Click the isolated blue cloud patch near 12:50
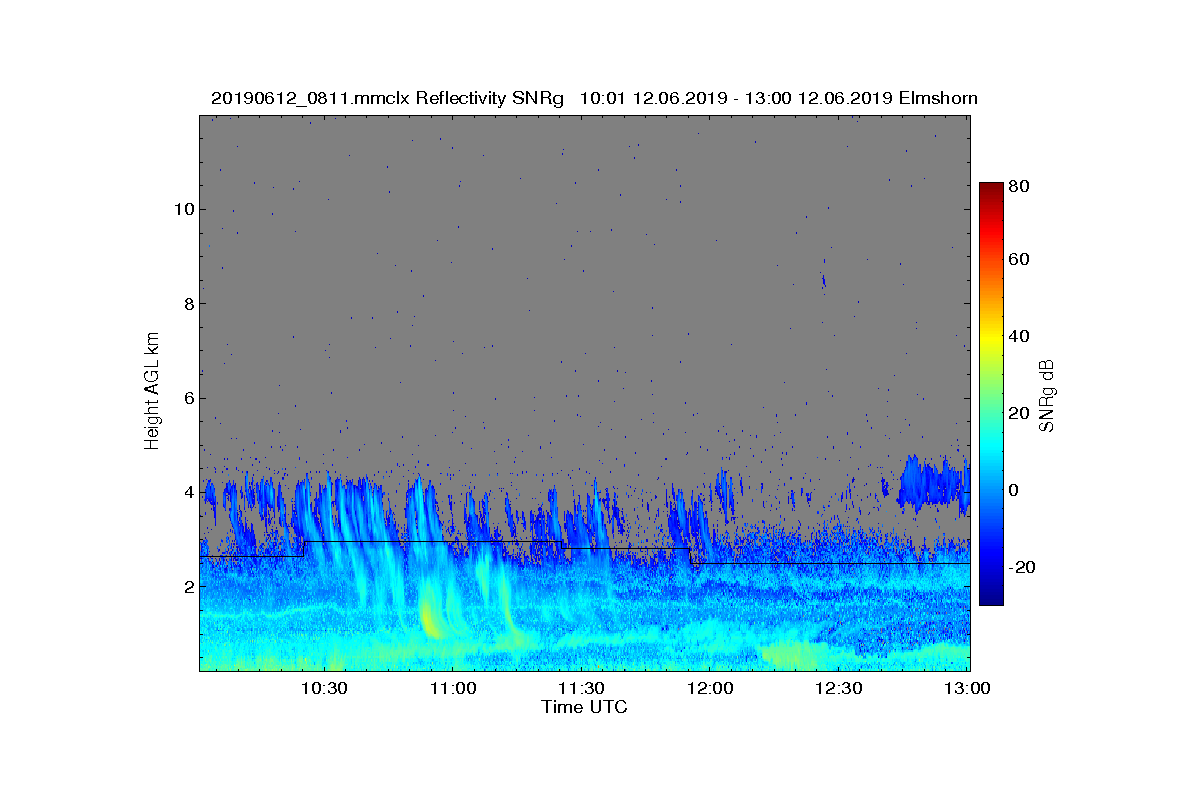Screen dimensions: 1200x800 934,483
